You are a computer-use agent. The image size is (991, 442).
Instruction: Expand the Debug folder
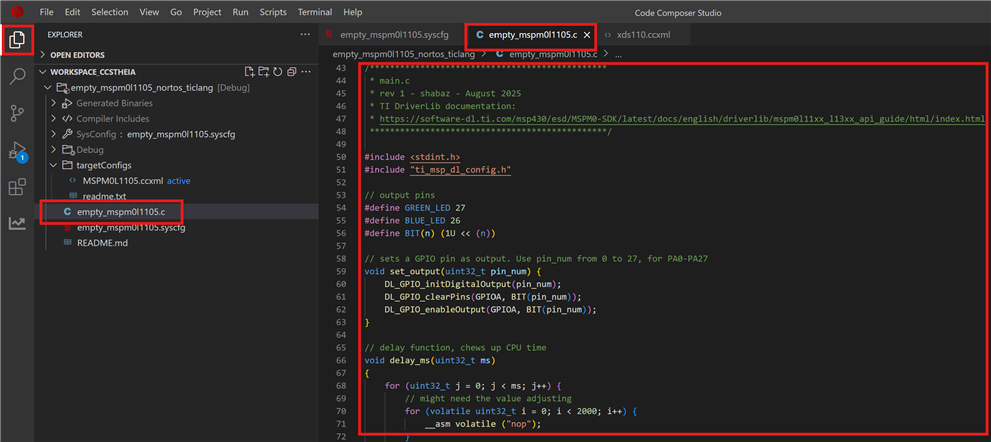coord(54,150)
